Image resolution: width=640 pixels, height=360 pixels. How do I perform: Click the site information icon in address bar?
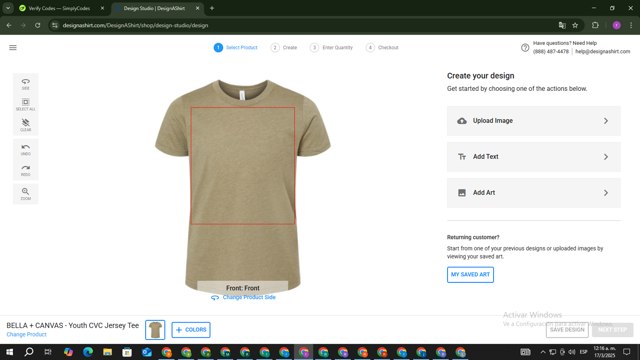(x=55, y=25)
